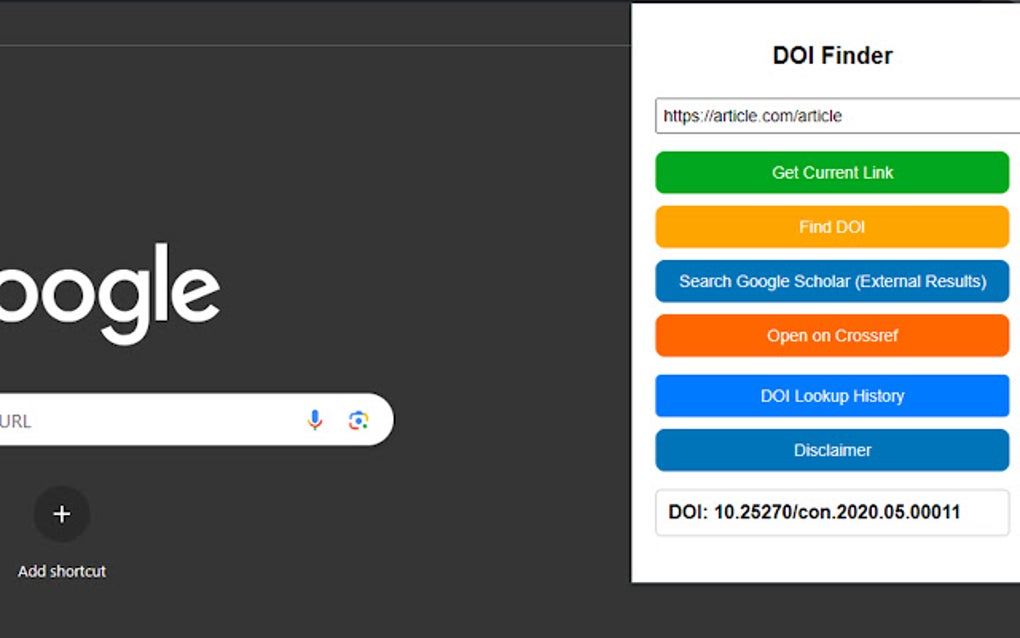The image size is (1020, 638).
Task: Open Google Lens visual search icon
Action: point(360,420)
